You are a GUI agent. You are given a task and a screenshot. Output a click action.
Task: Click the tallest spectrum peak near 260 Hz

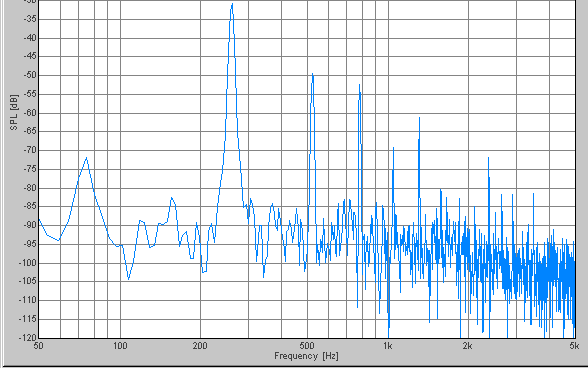232,5
